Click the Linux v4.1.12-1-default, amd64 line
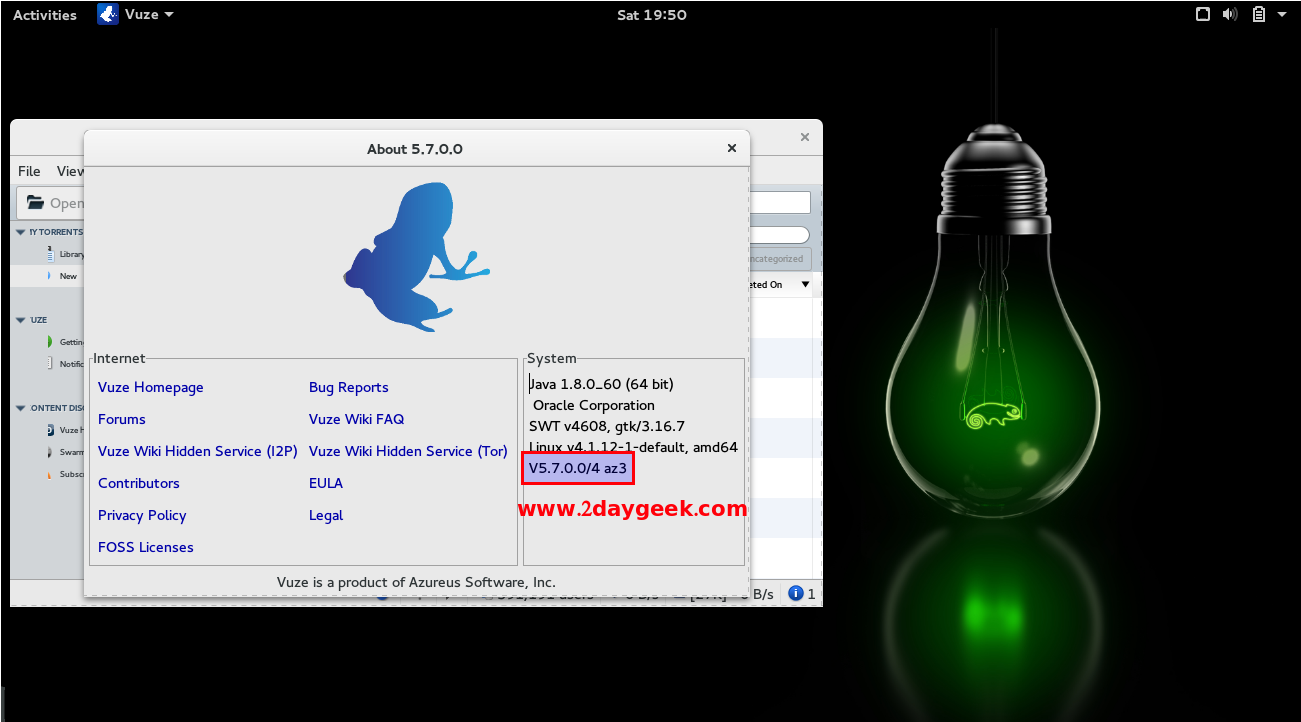This screenshot has height=722, width=1301. pos(633,447)
